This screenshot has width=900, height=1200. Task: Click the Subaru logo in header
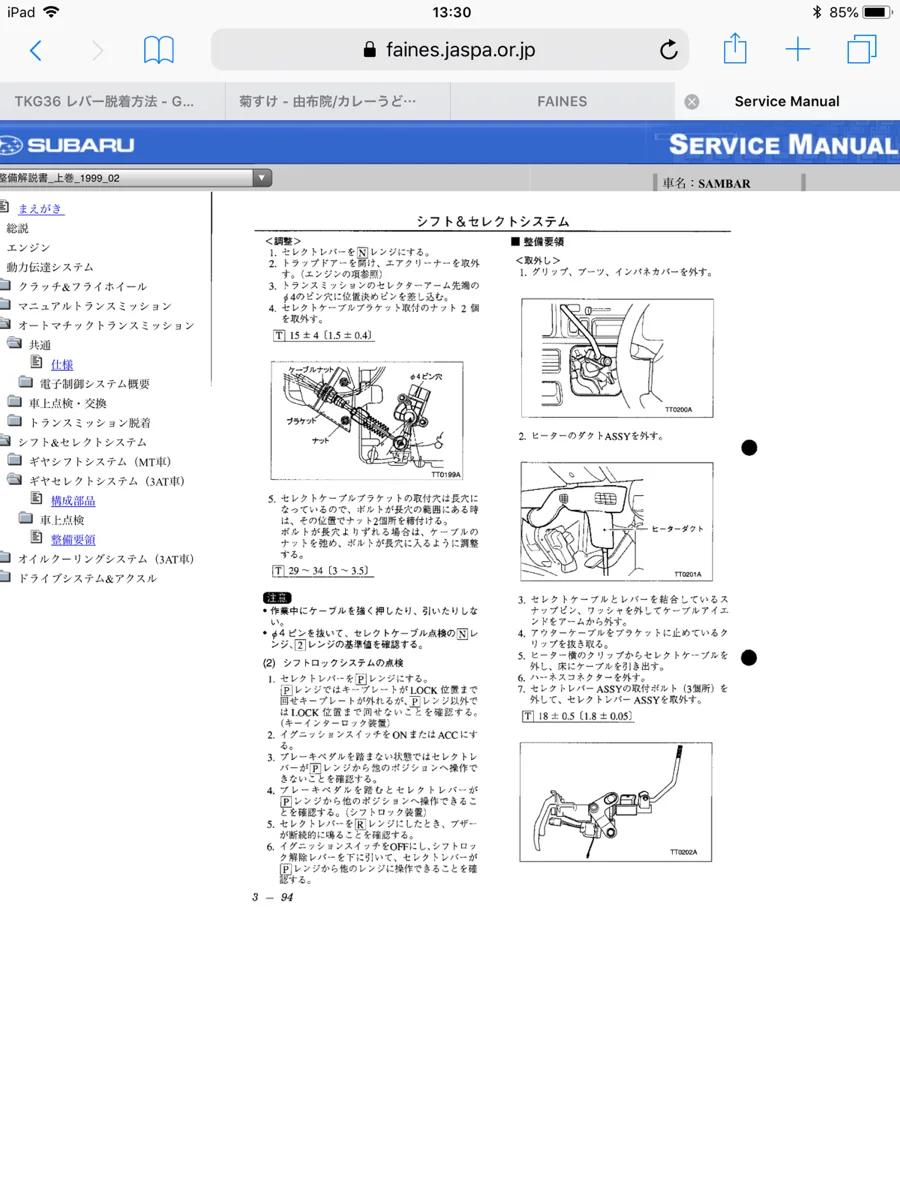[x=68, y=145]
